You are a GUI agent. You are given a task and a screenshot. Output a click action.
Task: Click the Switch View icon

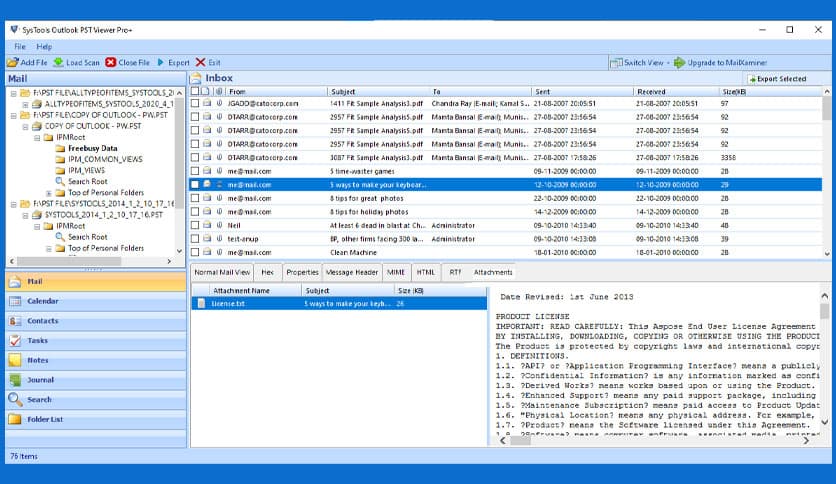(616, 62)
